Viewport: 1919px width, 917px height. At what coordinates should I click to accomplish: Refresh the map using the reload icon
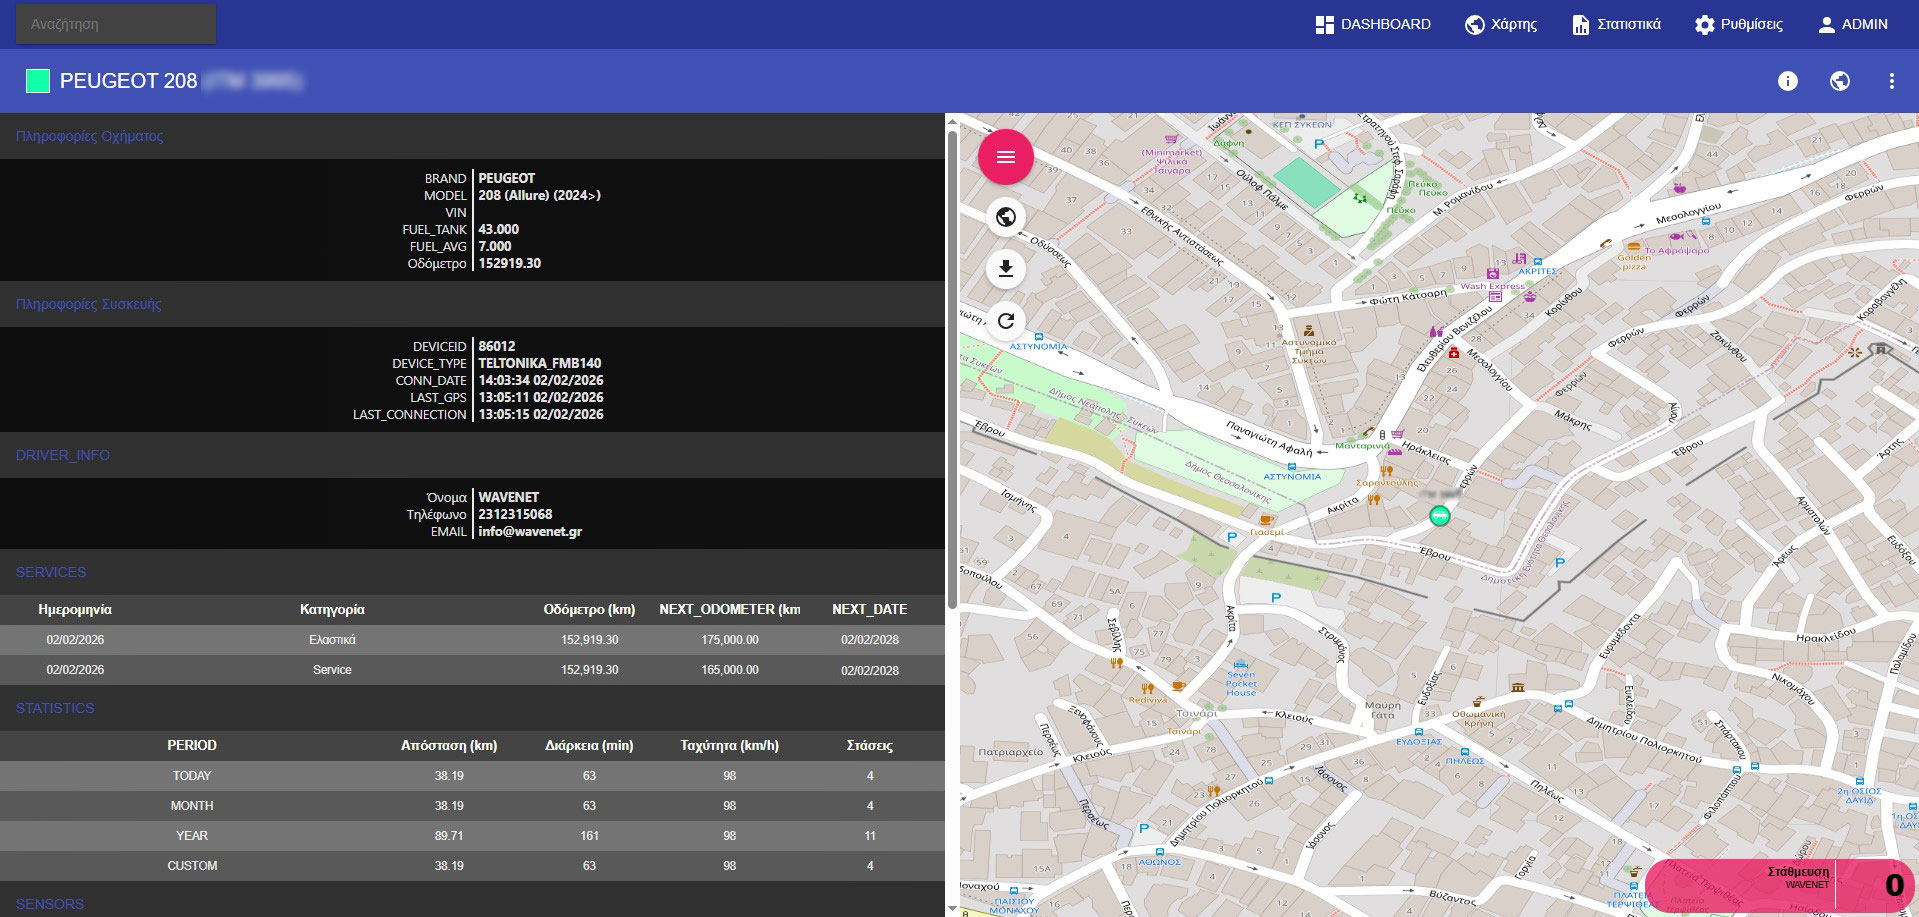click(x=1006, y=321)
